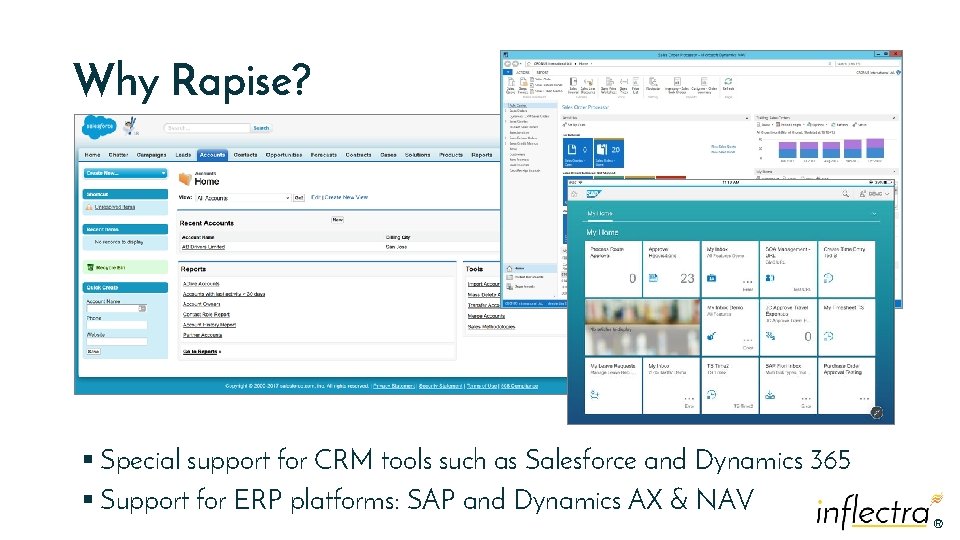The width and height of the screenshot is (960, 540).
Task: Open the top-row My Inbox tile in SAP
Action: point(729,268)
